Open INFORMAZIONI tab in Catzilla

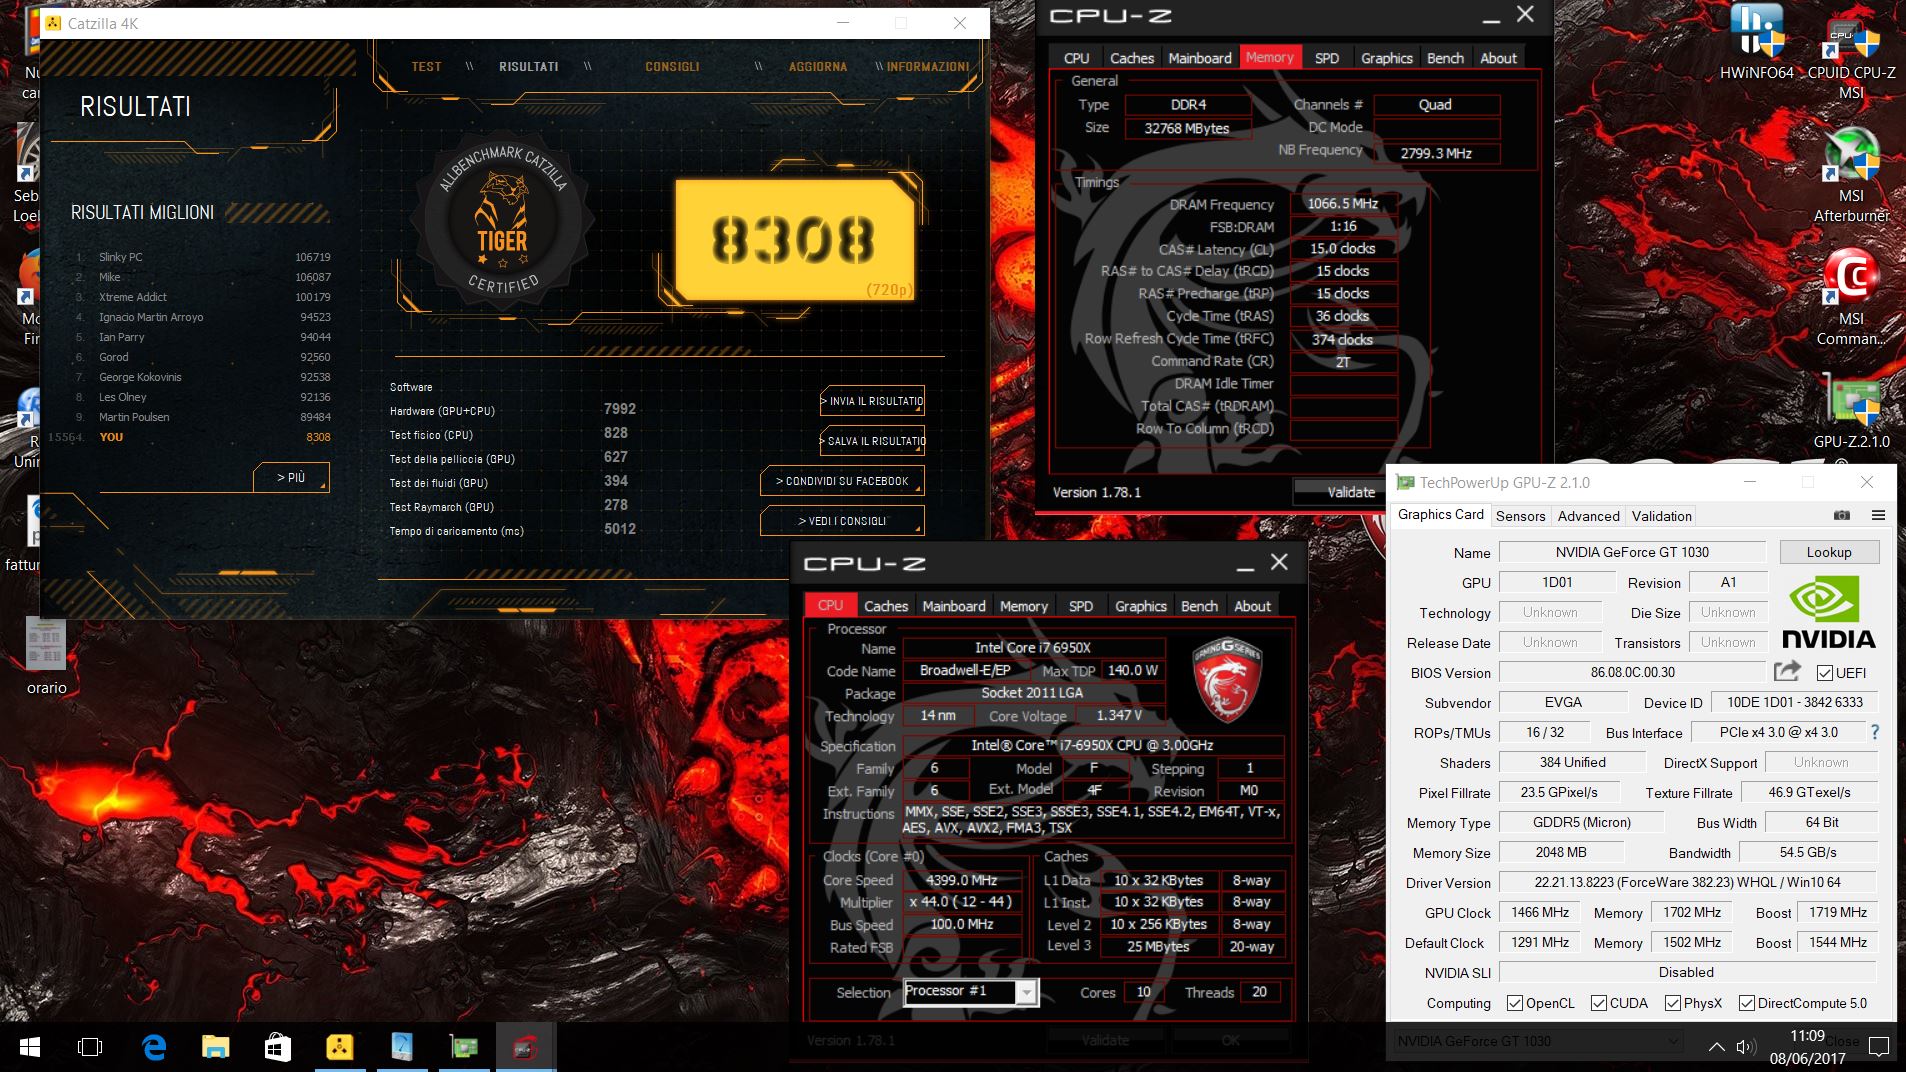pyautogui.click(x=927, y=66)
